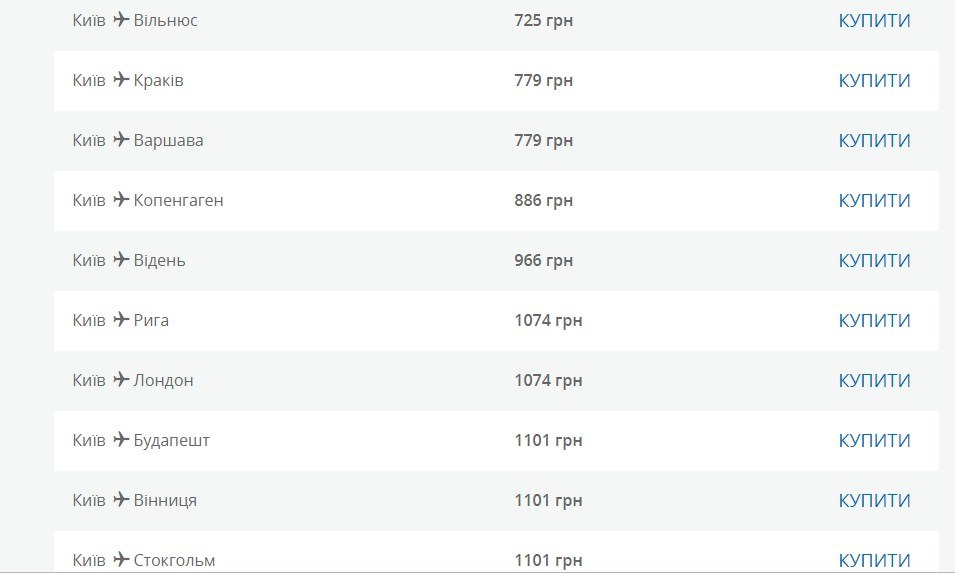Image resolution: width=955 pixels, height=573 pixels.
Task: Click the airplane icon beside Відень
Action: tap(121, 259)
